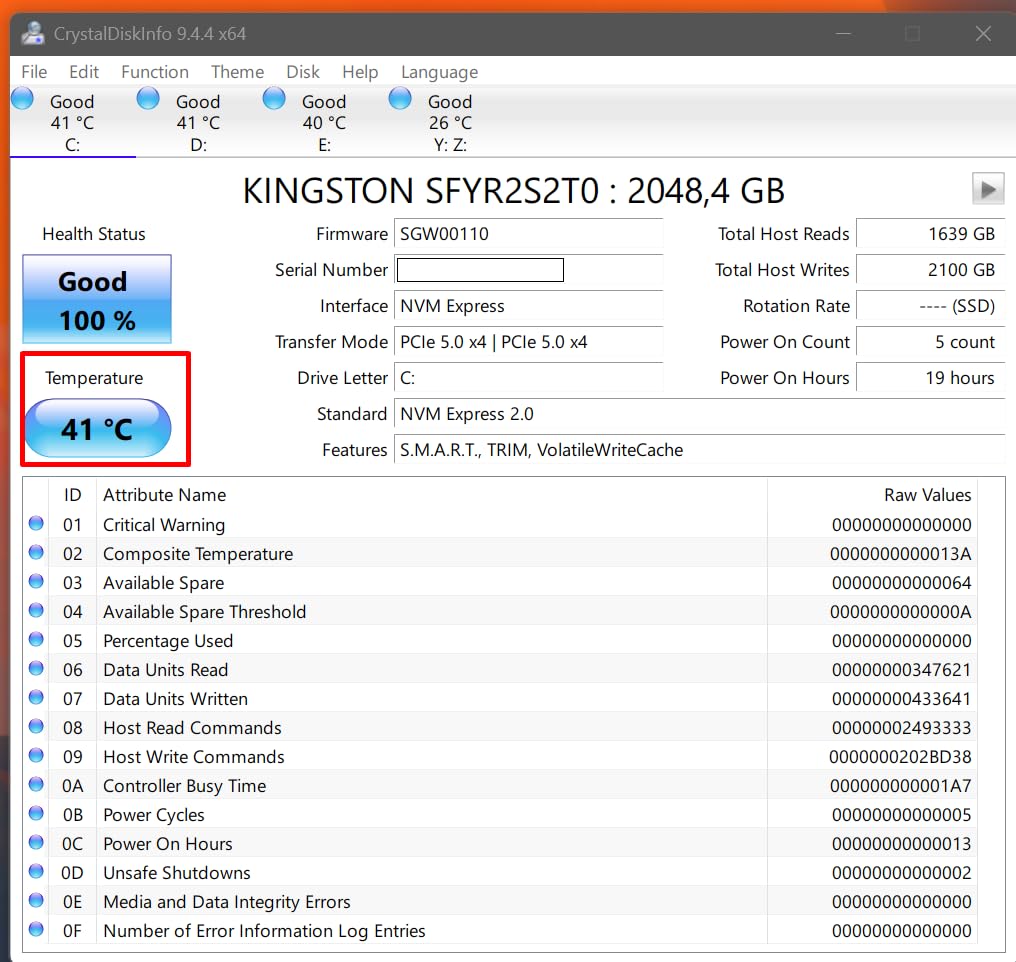The image size is (1016, 962).
Task: Click the 41 °C temperature button
Action: click(x=98, y=428)
